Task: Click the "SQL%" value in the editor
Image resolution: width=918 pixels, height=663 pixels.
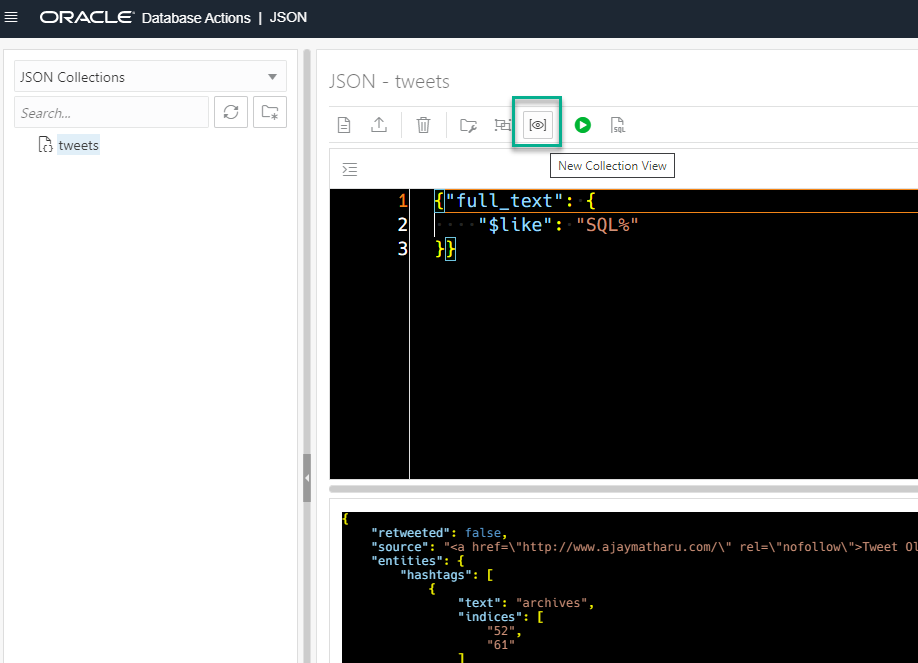Action: 607,225
